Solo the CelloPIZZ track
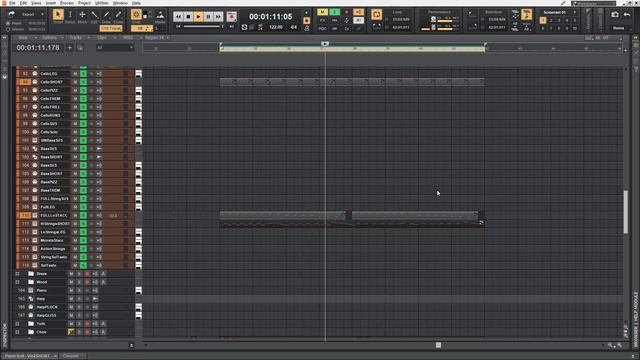The width and height of the screenshot is (640, 360). 83,90
